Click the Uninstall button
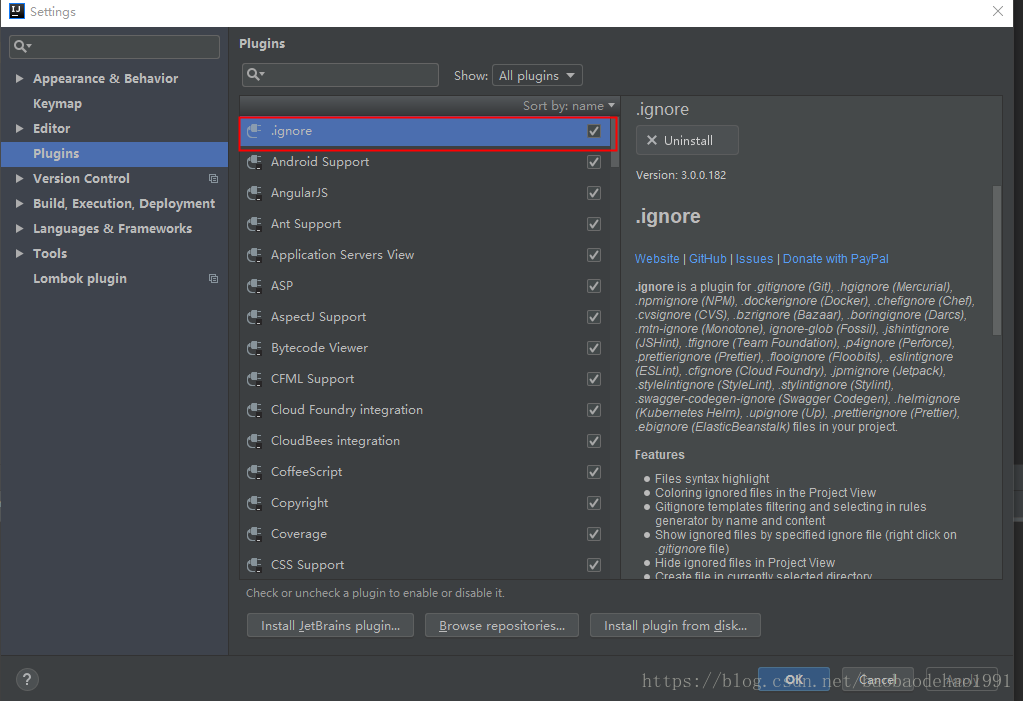 coord(687,140)
